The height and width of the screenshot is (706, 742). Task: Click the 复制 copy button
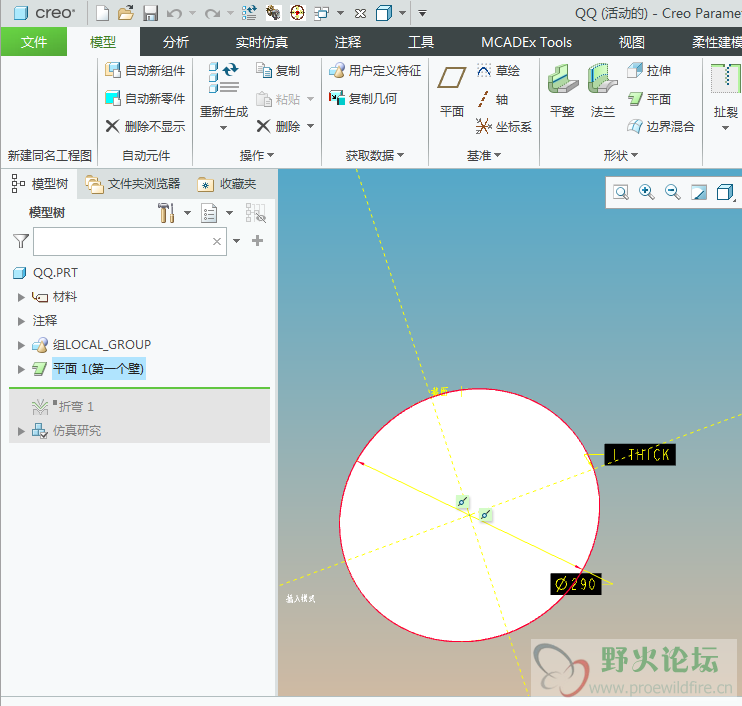pos(278,71)
